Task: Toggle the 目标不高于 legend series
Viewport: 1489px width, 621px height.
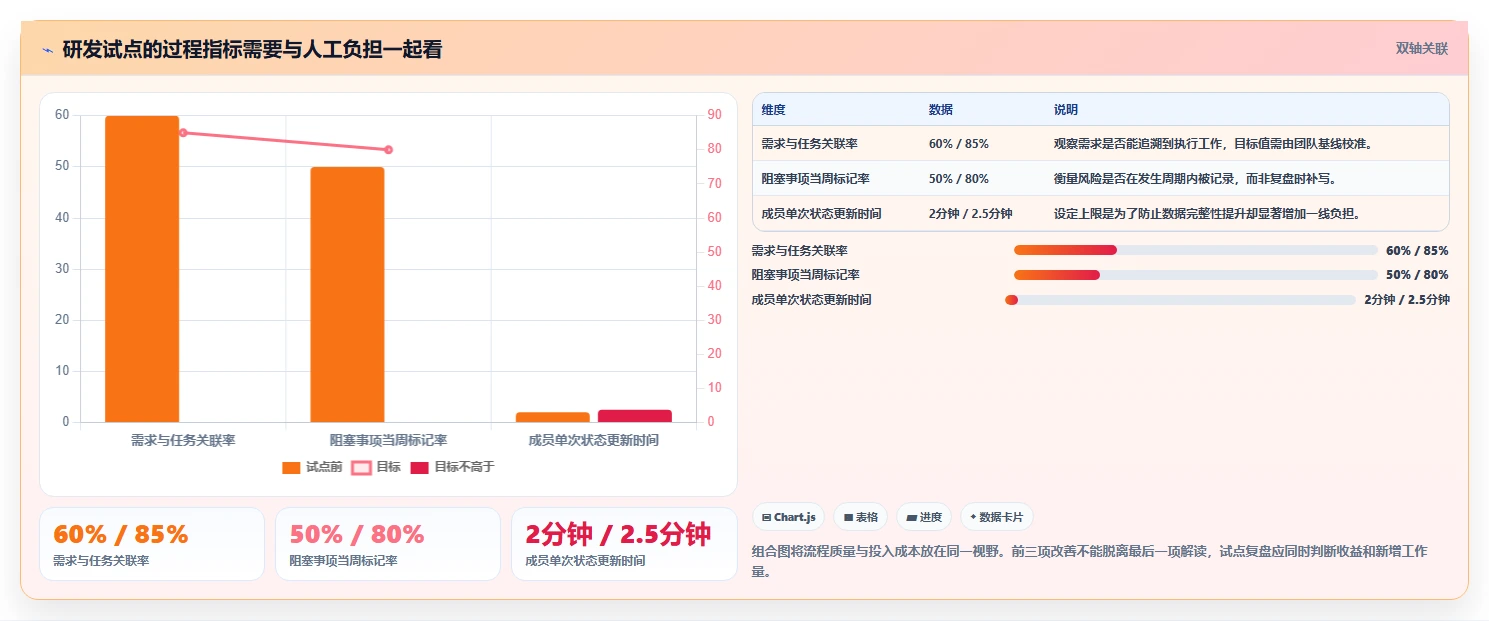Action: tap(452, 467)
